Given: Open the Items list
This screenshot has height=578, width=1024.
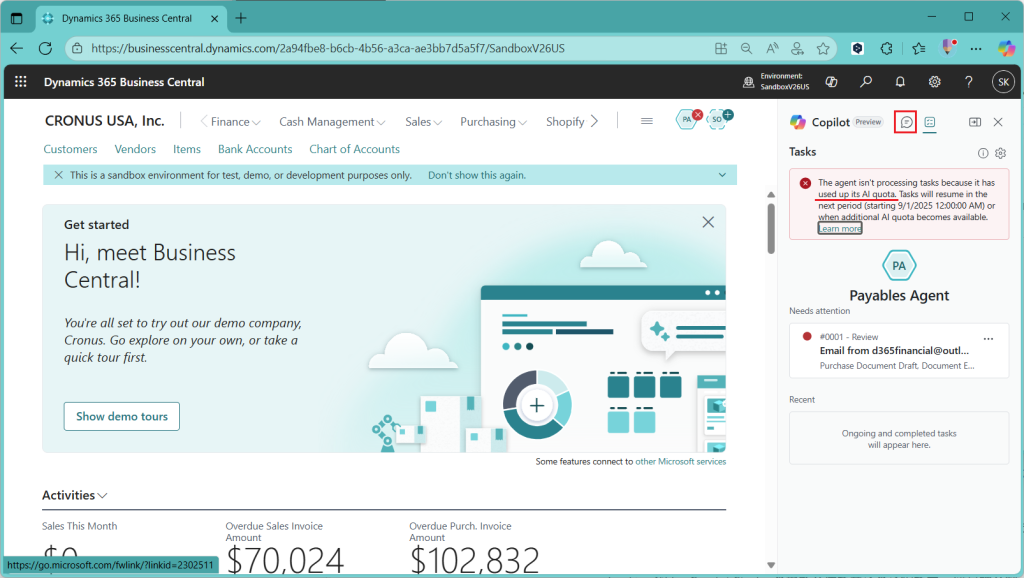Looking at the screenshot, I should [x=187, y=149].
